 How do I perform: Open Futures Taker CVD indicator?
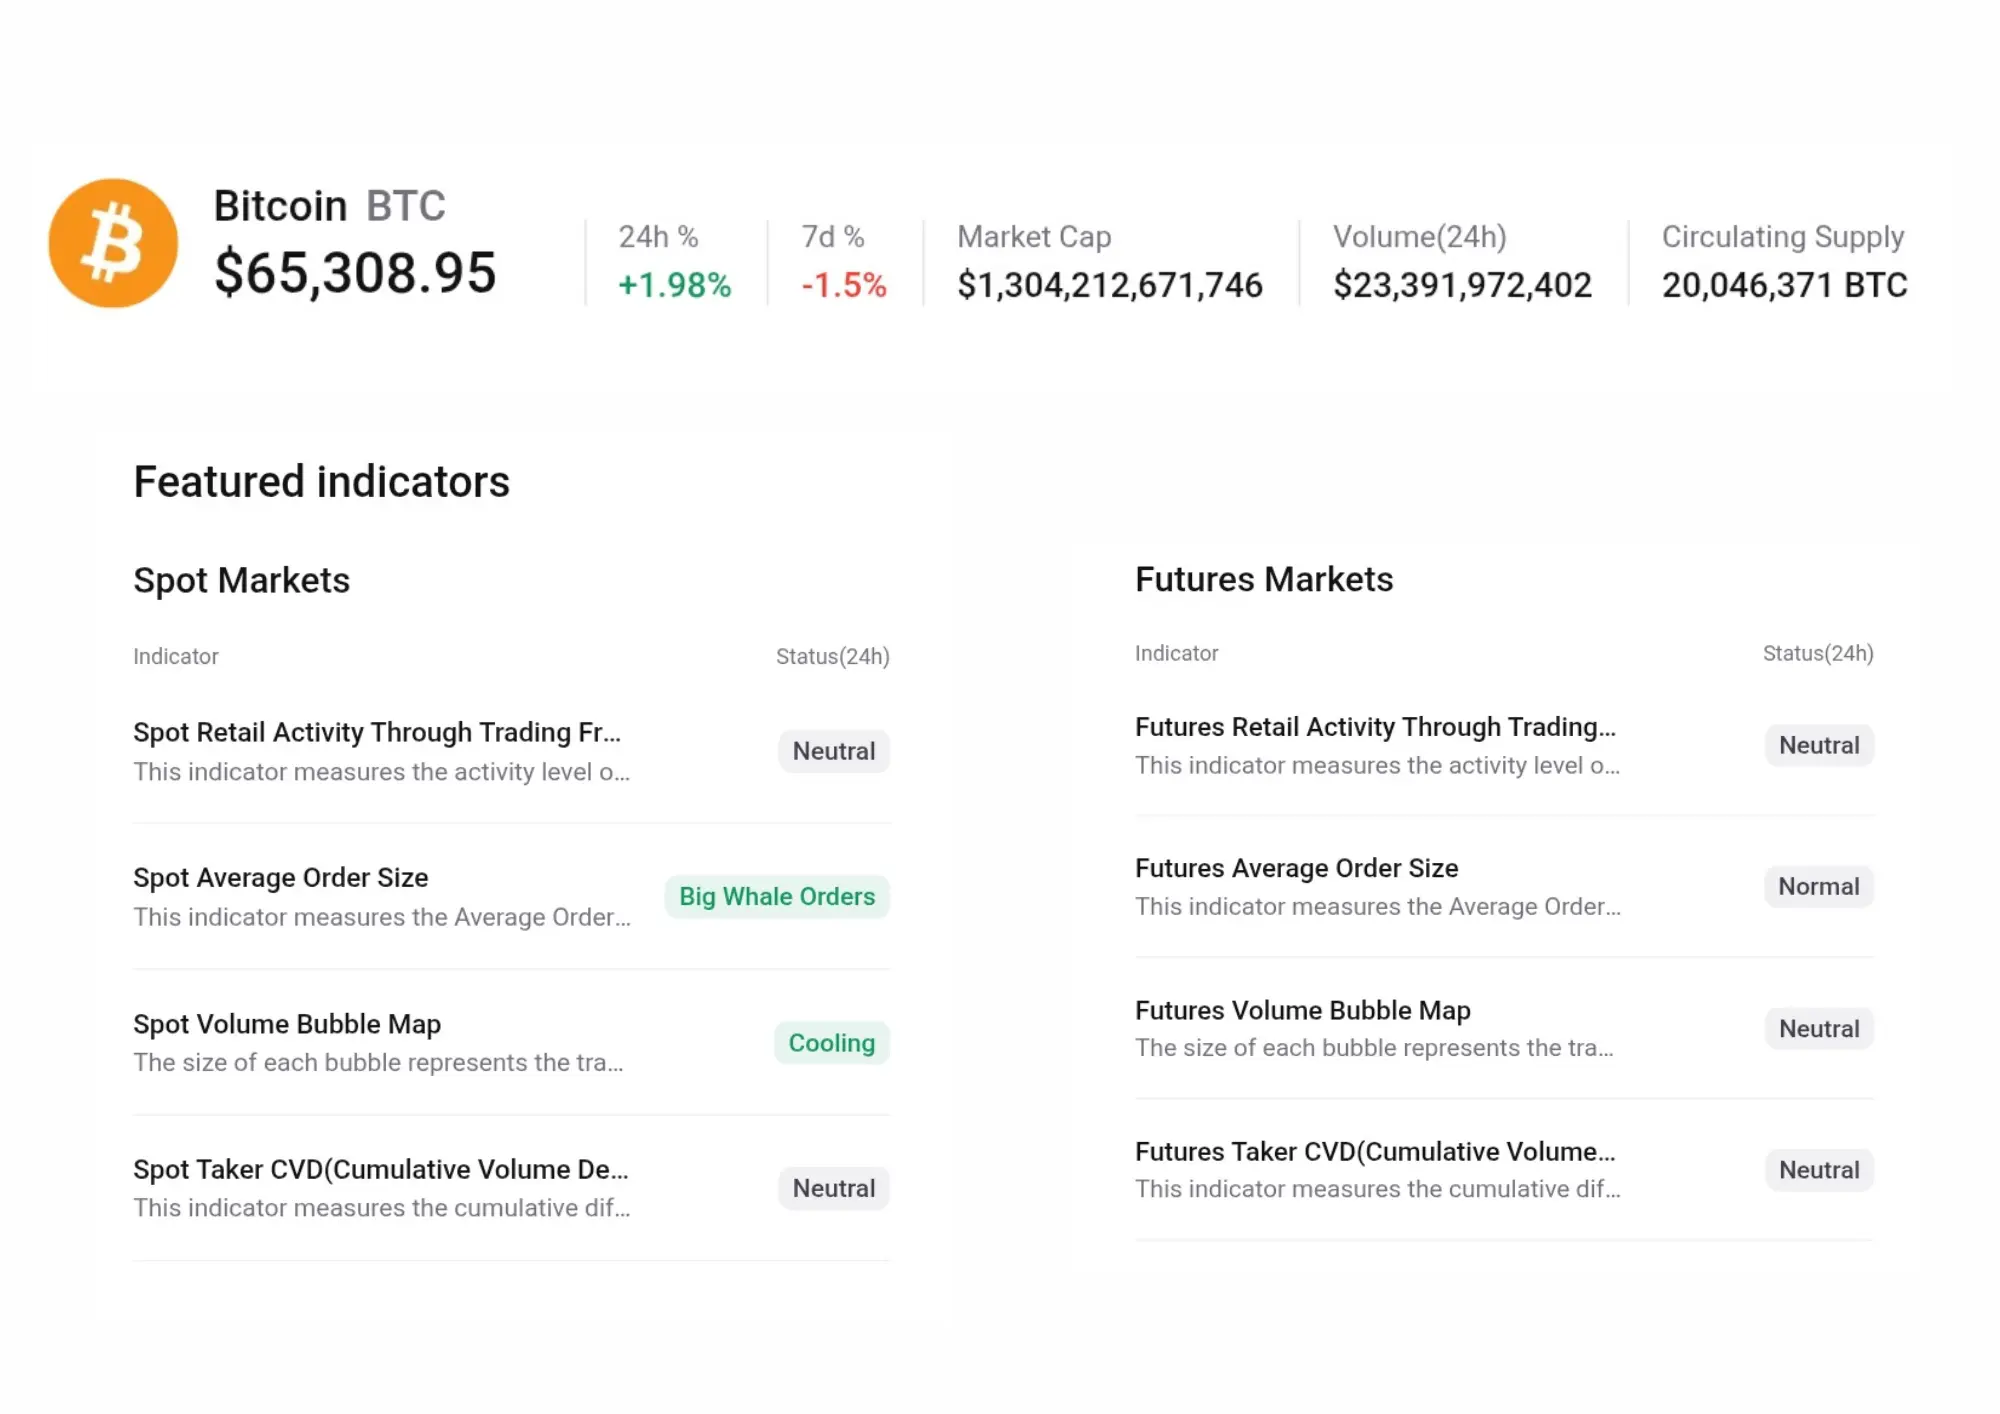point(1375,1151)
